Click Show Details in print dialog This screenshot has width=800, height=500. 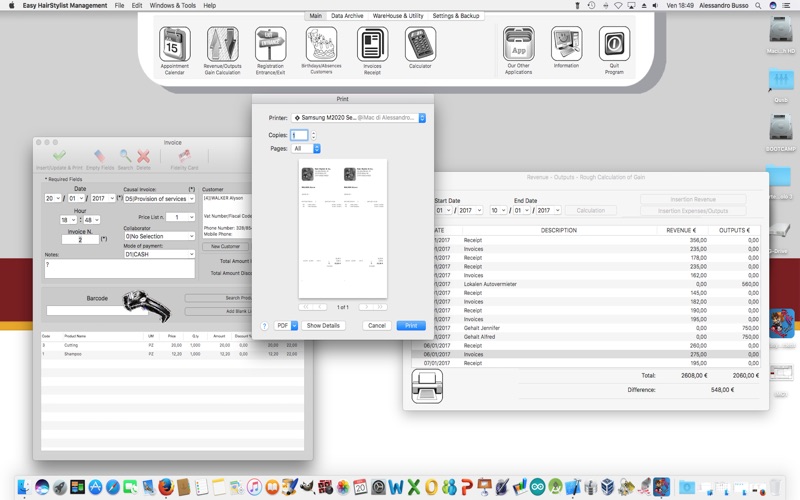[x=323, y=326]
